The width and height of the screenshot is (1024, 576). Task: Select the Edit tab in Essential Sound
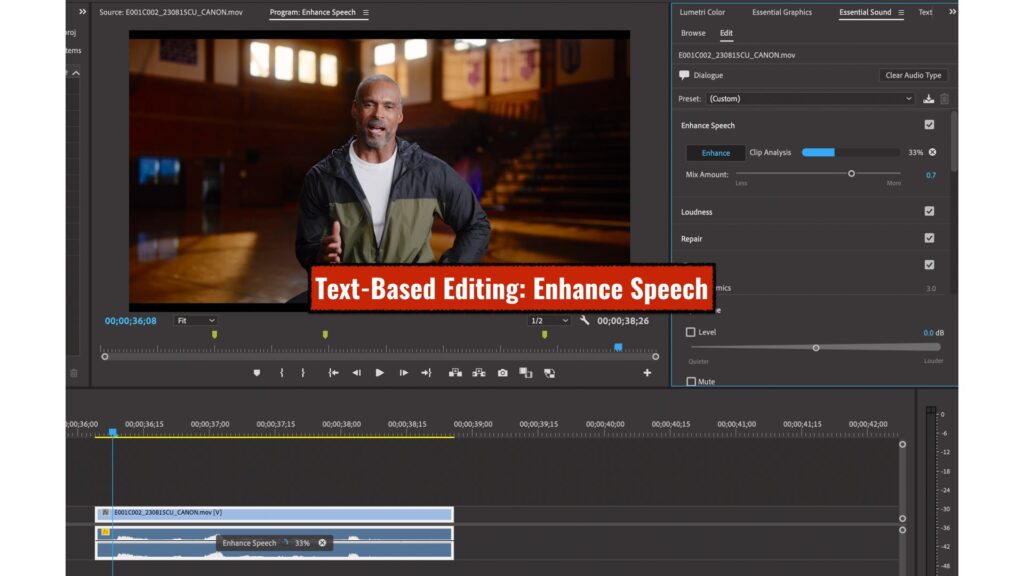pos(726,33)
